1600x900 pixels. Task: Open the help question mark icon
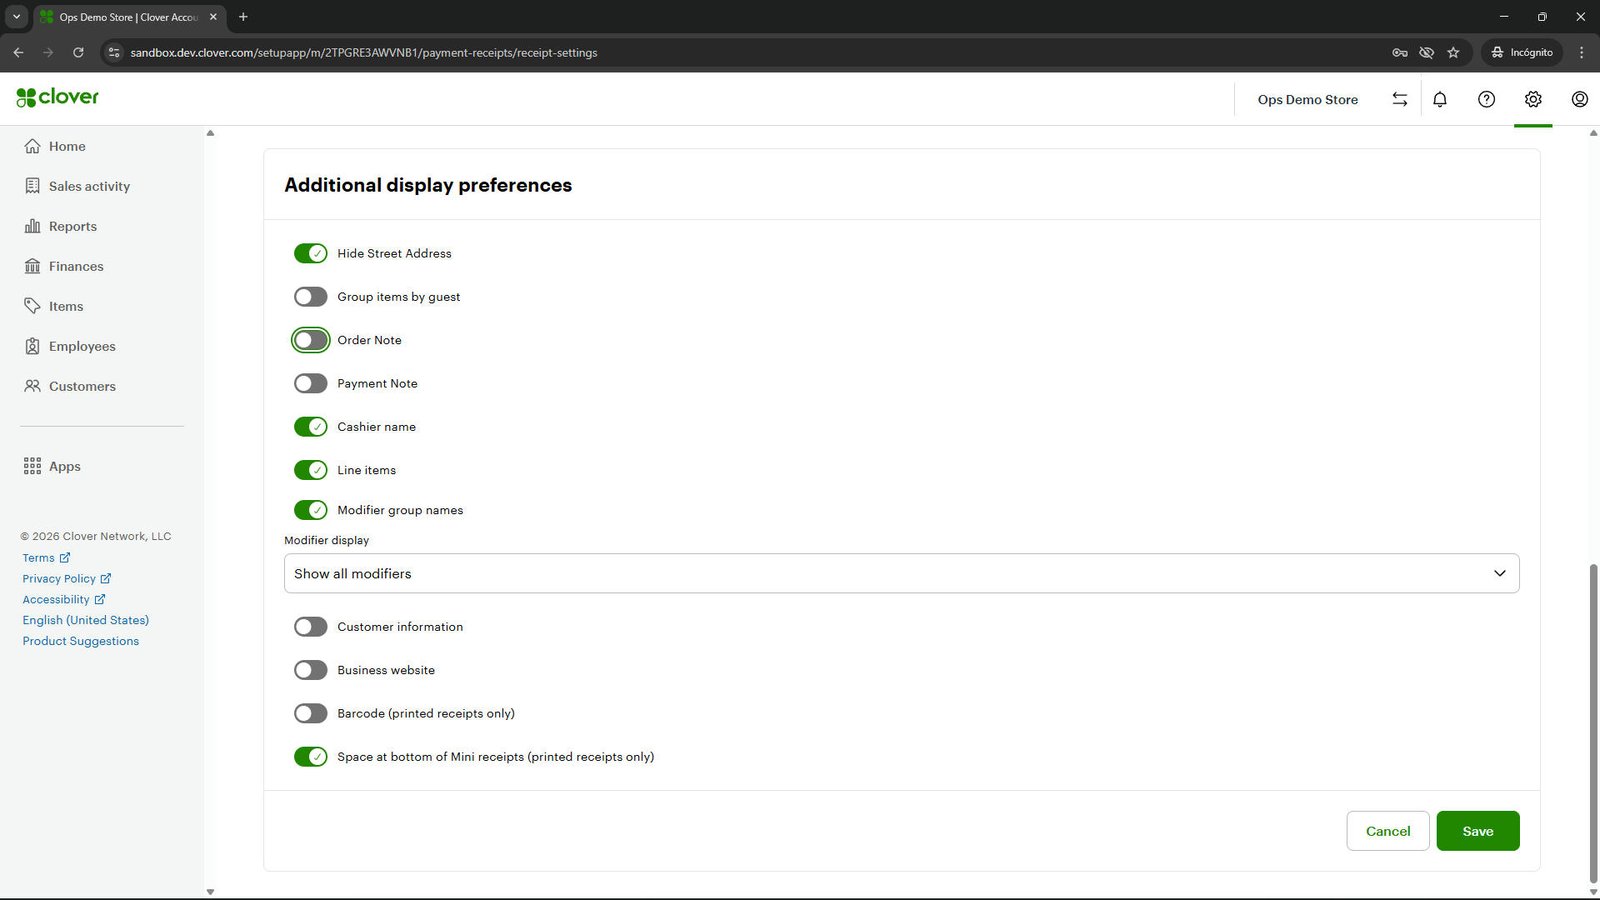point(1487,99)
